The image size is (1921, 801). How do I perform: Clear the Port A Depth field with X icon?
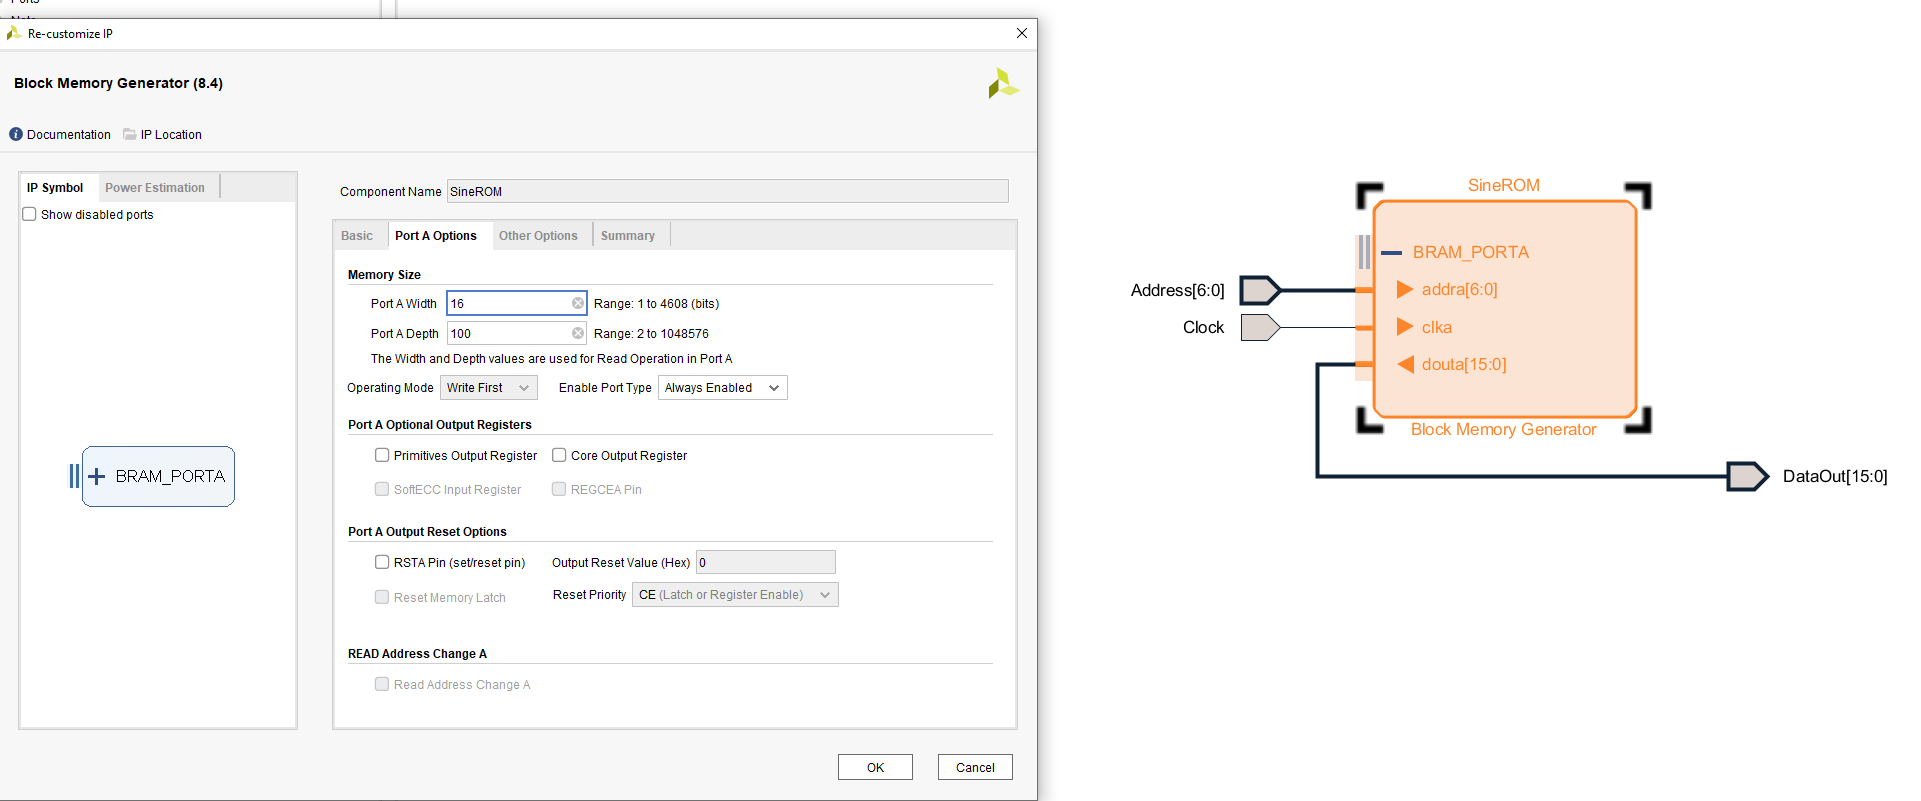577,333
